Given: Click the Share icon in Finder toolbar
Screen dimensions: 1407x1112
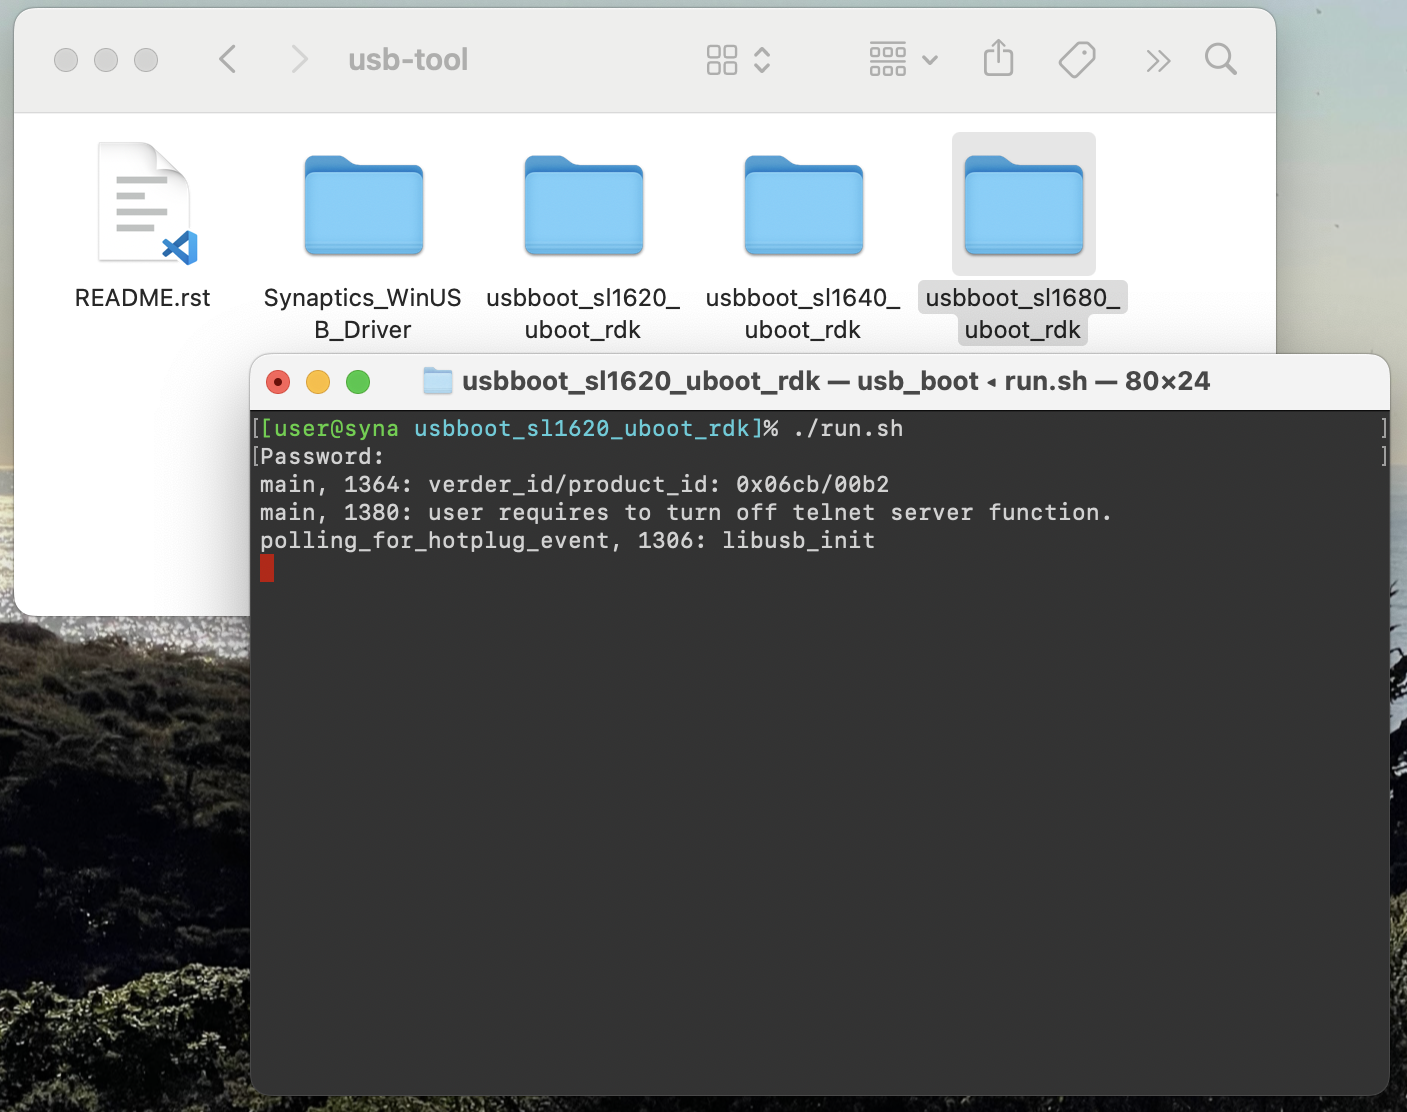Looking at the screenshot, I should tap(998, 58).
